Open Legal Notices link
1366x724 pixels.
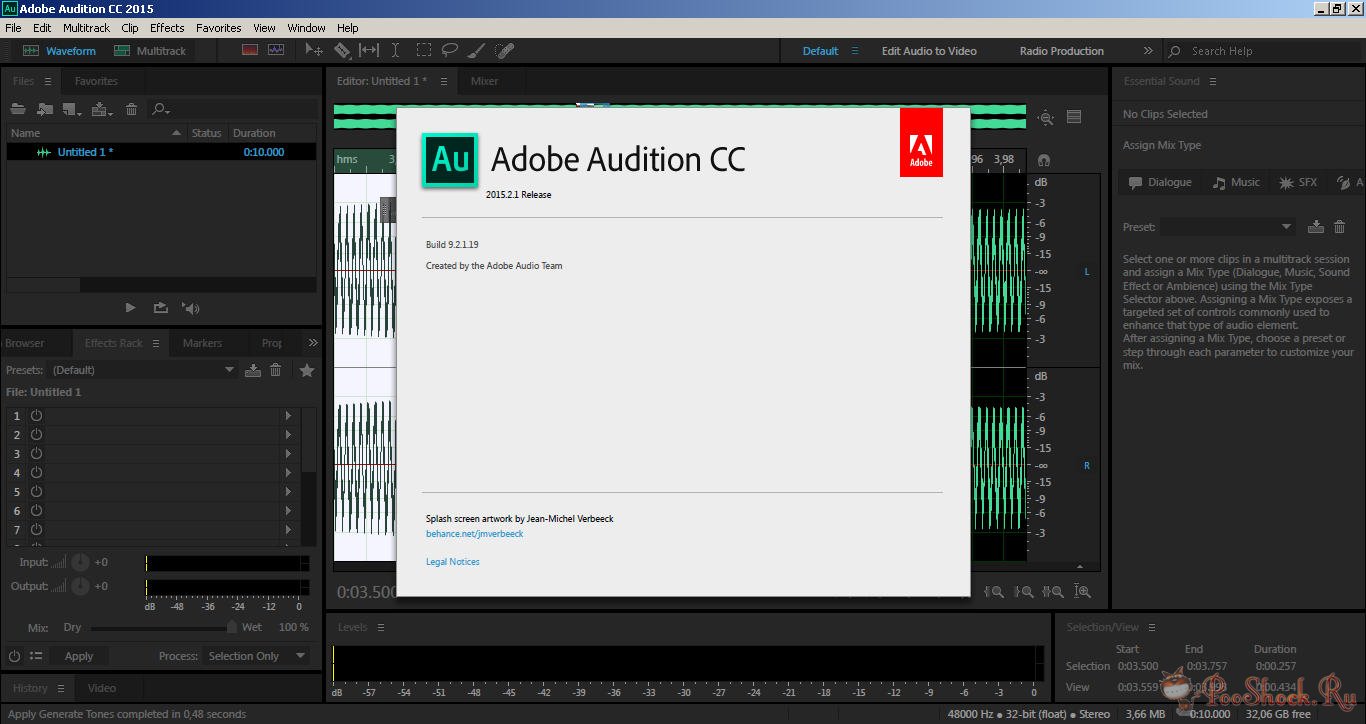tap(452, 562)
